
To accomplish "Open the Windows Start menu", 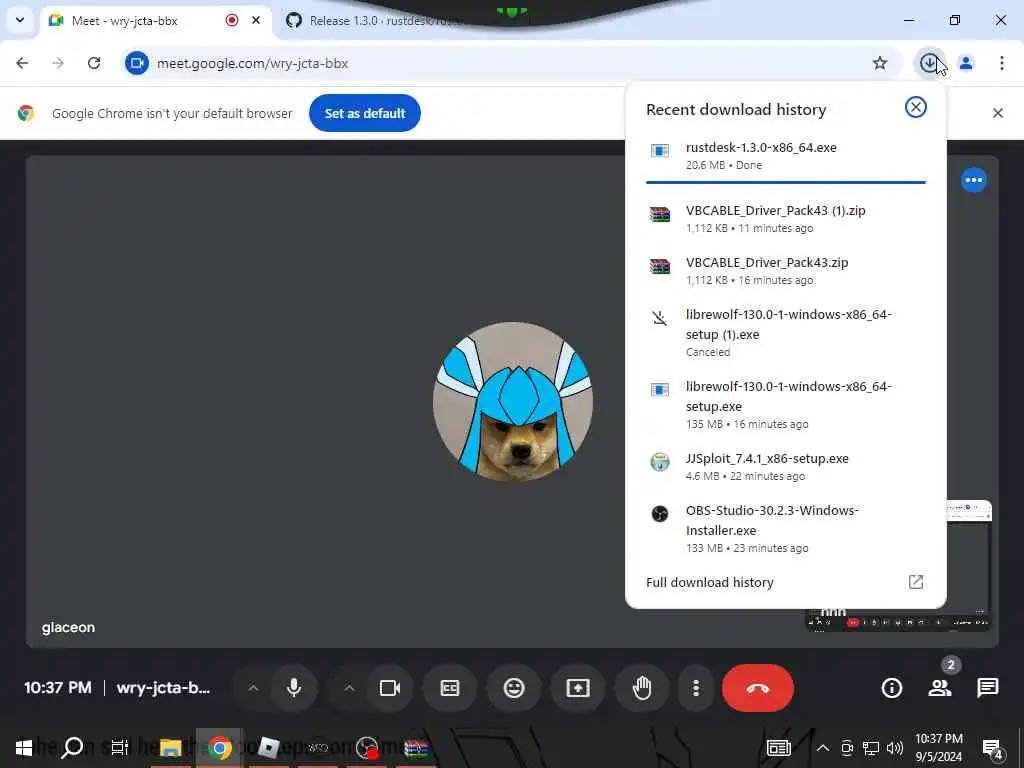I will (x=24, y=748).
